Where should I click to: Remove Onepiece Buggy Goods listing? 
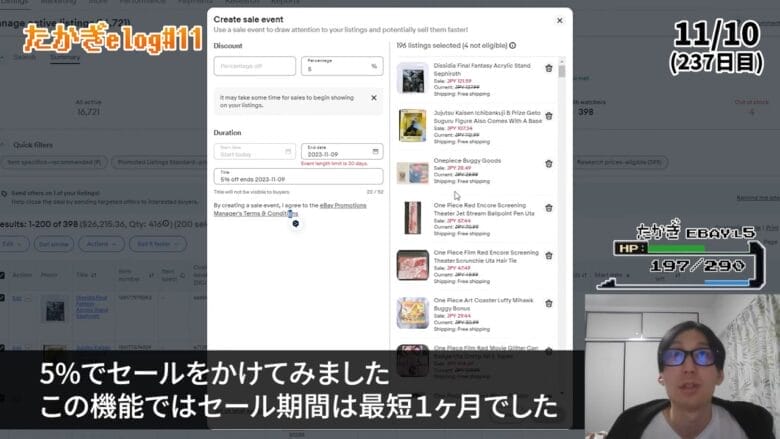(549, 164)
